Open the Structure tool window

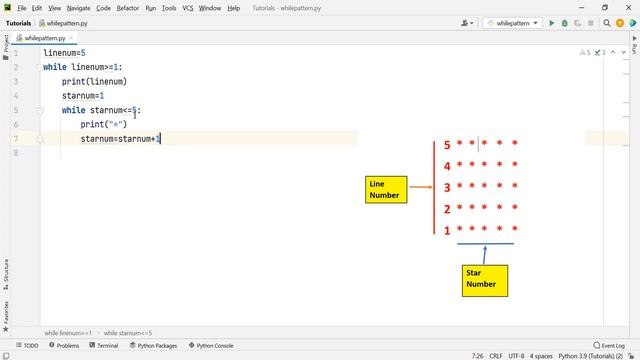pos(6,274)
